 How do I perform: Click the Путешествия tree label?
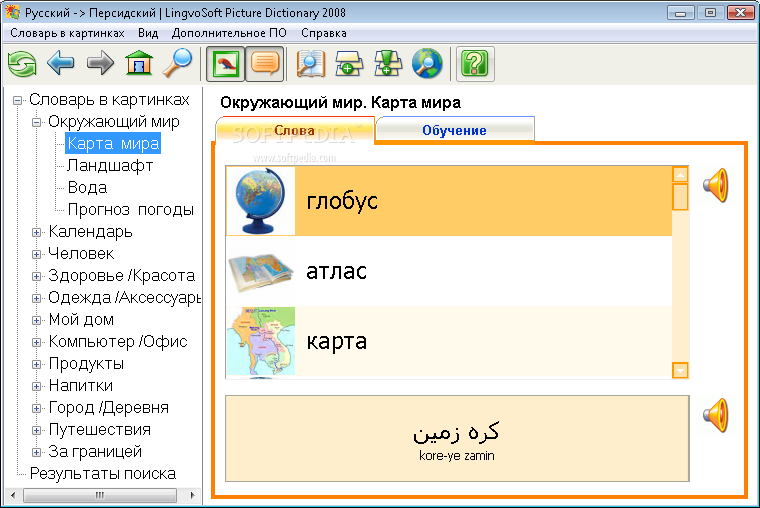tap(100, 429)
